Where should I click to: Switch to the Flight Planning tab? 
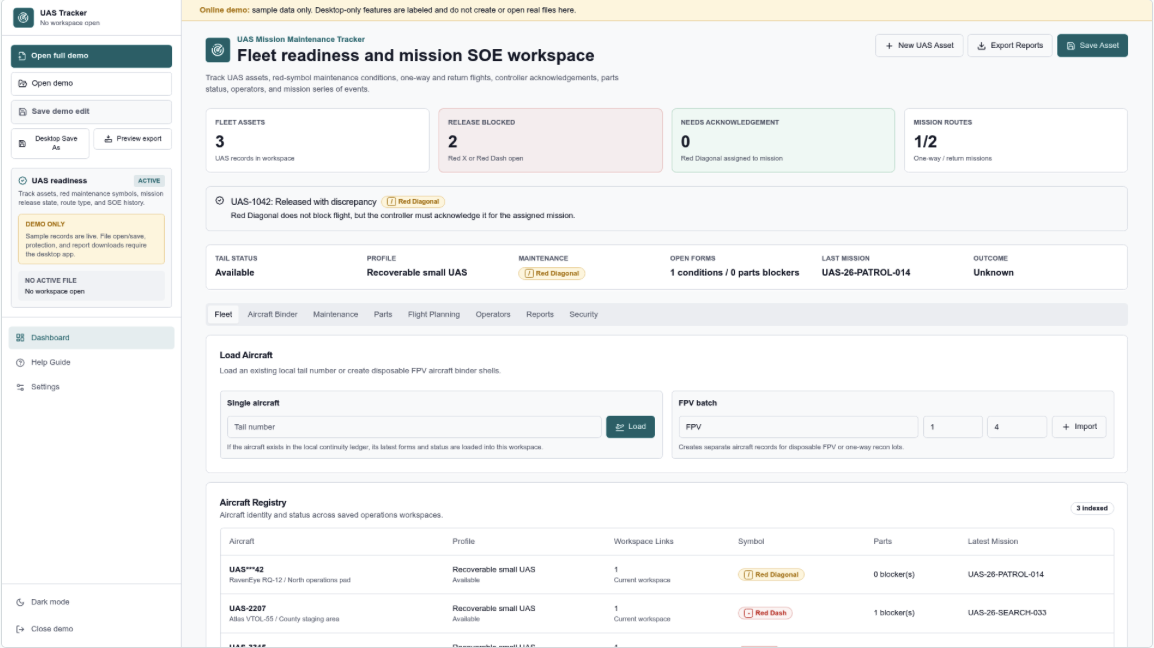pos(433,314)
